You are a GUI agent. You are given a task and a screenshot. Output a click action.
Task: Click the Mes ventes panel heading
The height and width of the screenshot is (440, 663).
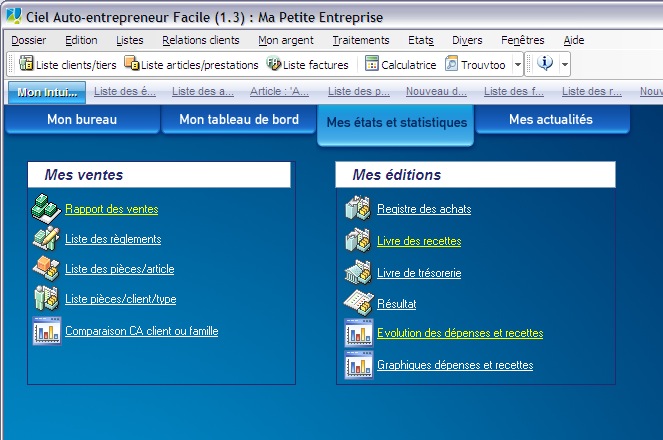(84, 175)
